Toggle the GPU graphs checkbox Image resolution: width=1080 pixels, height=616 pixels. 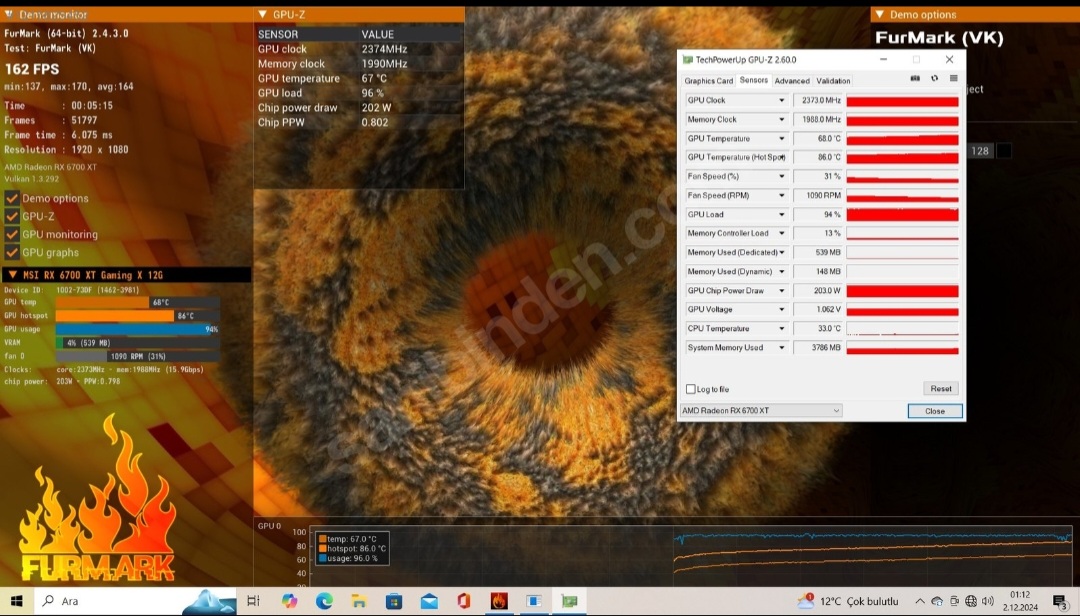click(x=12, y=252)
